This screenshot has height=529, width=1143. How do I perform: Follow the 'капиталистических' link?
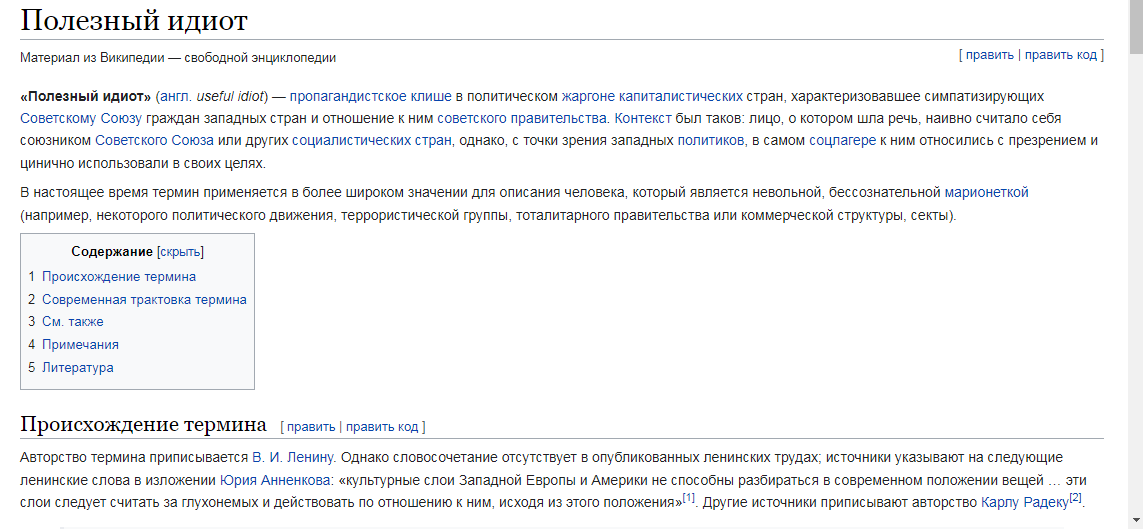[x=681, y=96]
